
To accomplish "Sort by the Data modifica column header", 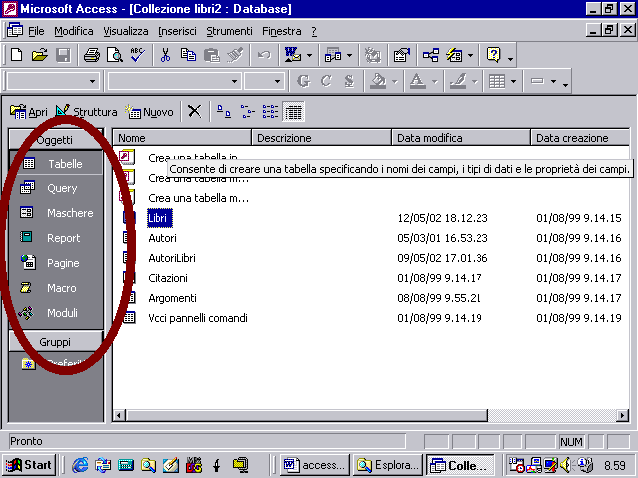I will click(x=461, y=138).
